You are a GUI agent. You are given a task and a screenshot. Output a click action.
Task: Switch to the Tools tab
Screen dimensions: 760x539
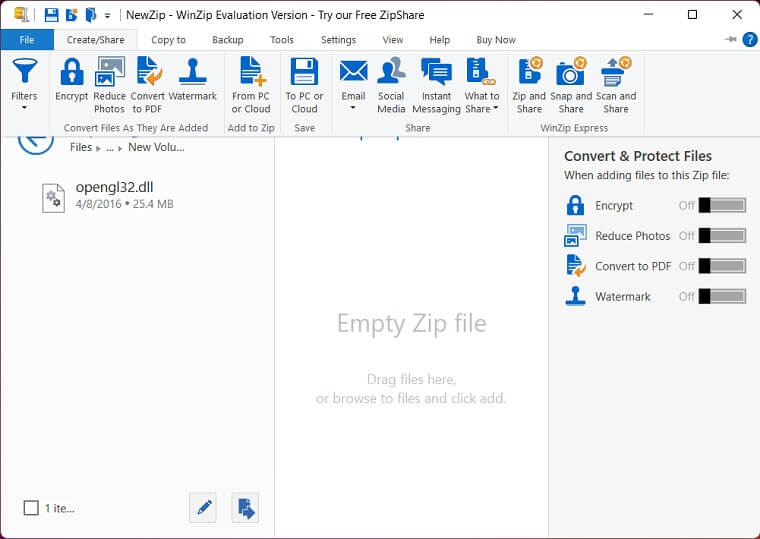tap(282, 40)
